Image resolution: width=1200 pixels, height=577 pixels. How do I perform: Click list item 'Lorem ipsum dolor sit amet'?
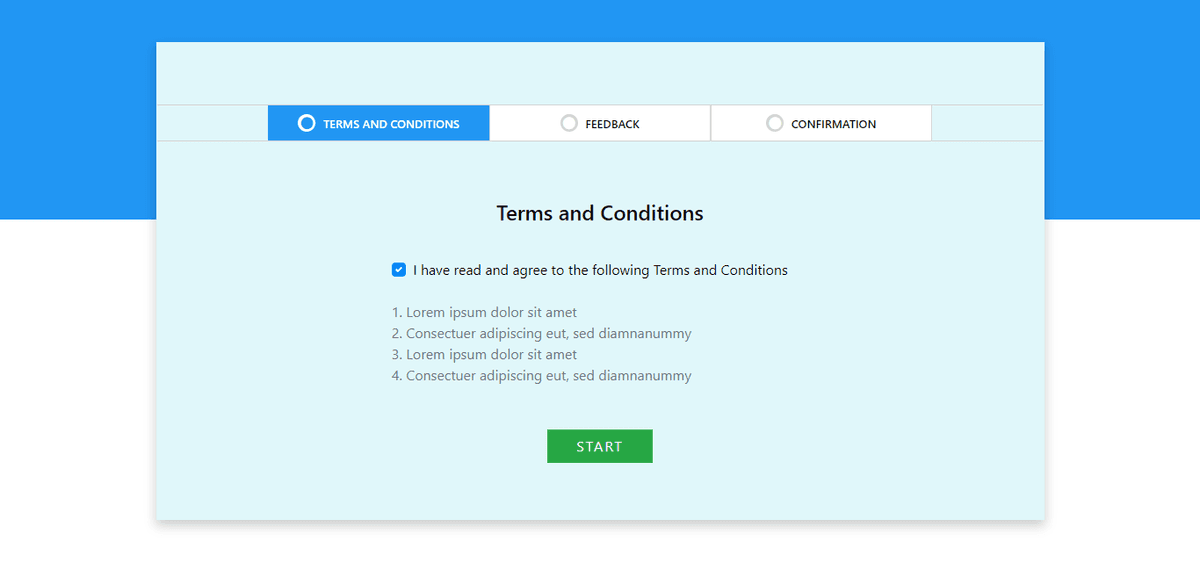coord(485,312)
